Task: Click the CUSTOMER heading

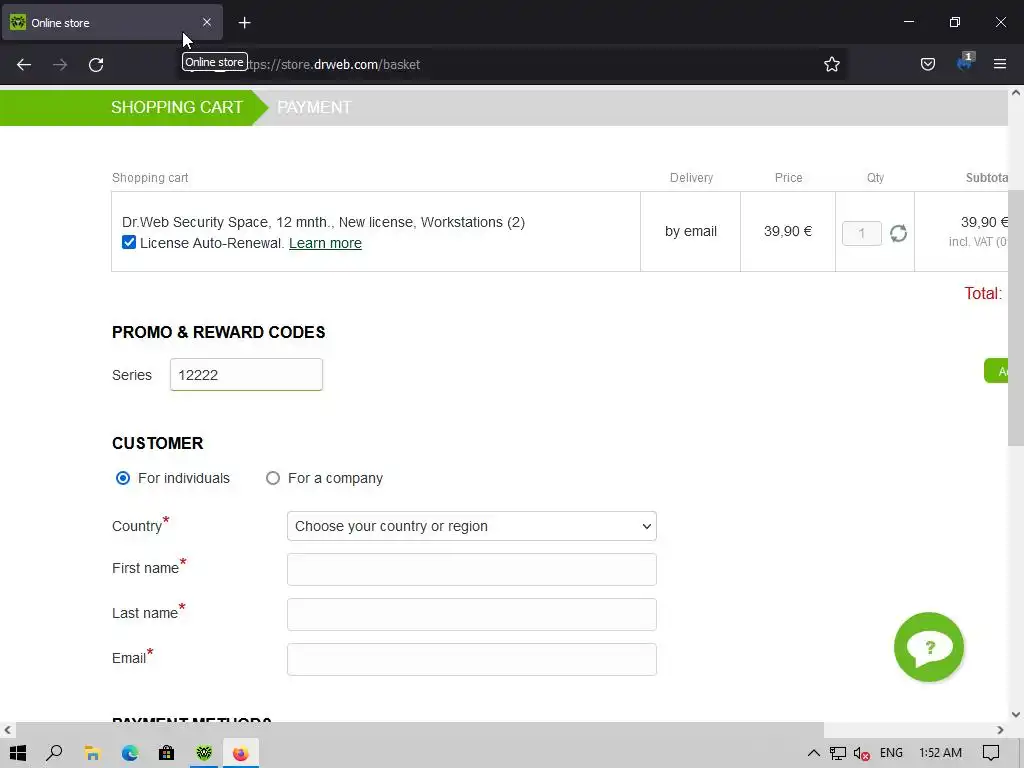Action: point(157,443)
